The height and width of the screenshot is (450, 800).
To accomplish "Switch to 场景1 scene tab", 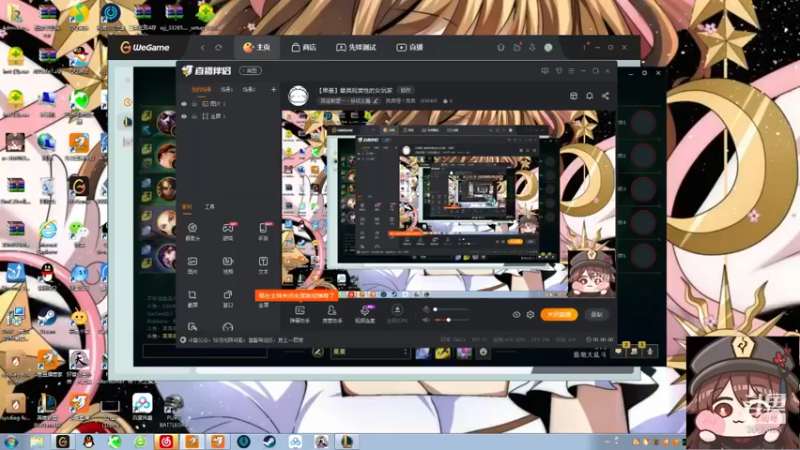I will [x=227, y=90].
